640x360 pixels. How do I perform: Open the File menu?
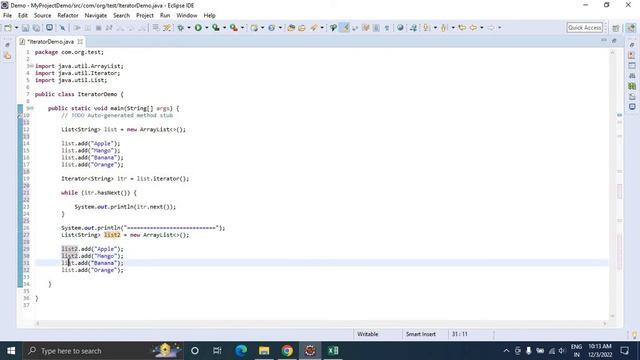pyautogui.click(x=7, y=16)
